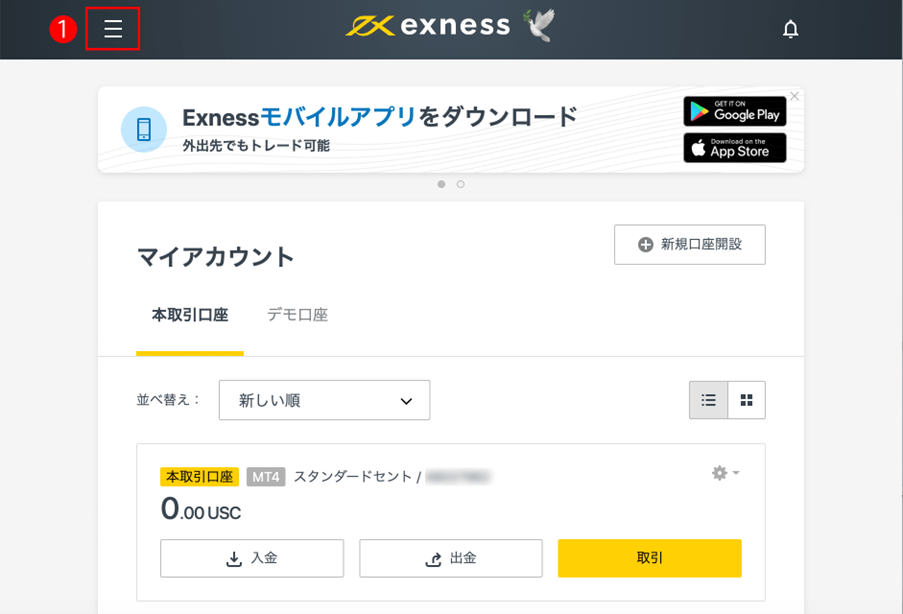Open the Google Play store badge
This screenshot has width=903, height=614.
(735, 111)
